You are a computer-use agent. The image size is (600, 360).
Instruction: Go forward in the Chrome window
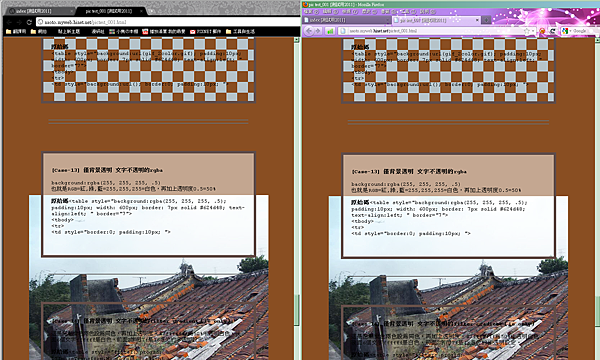(x=19, y=22)
